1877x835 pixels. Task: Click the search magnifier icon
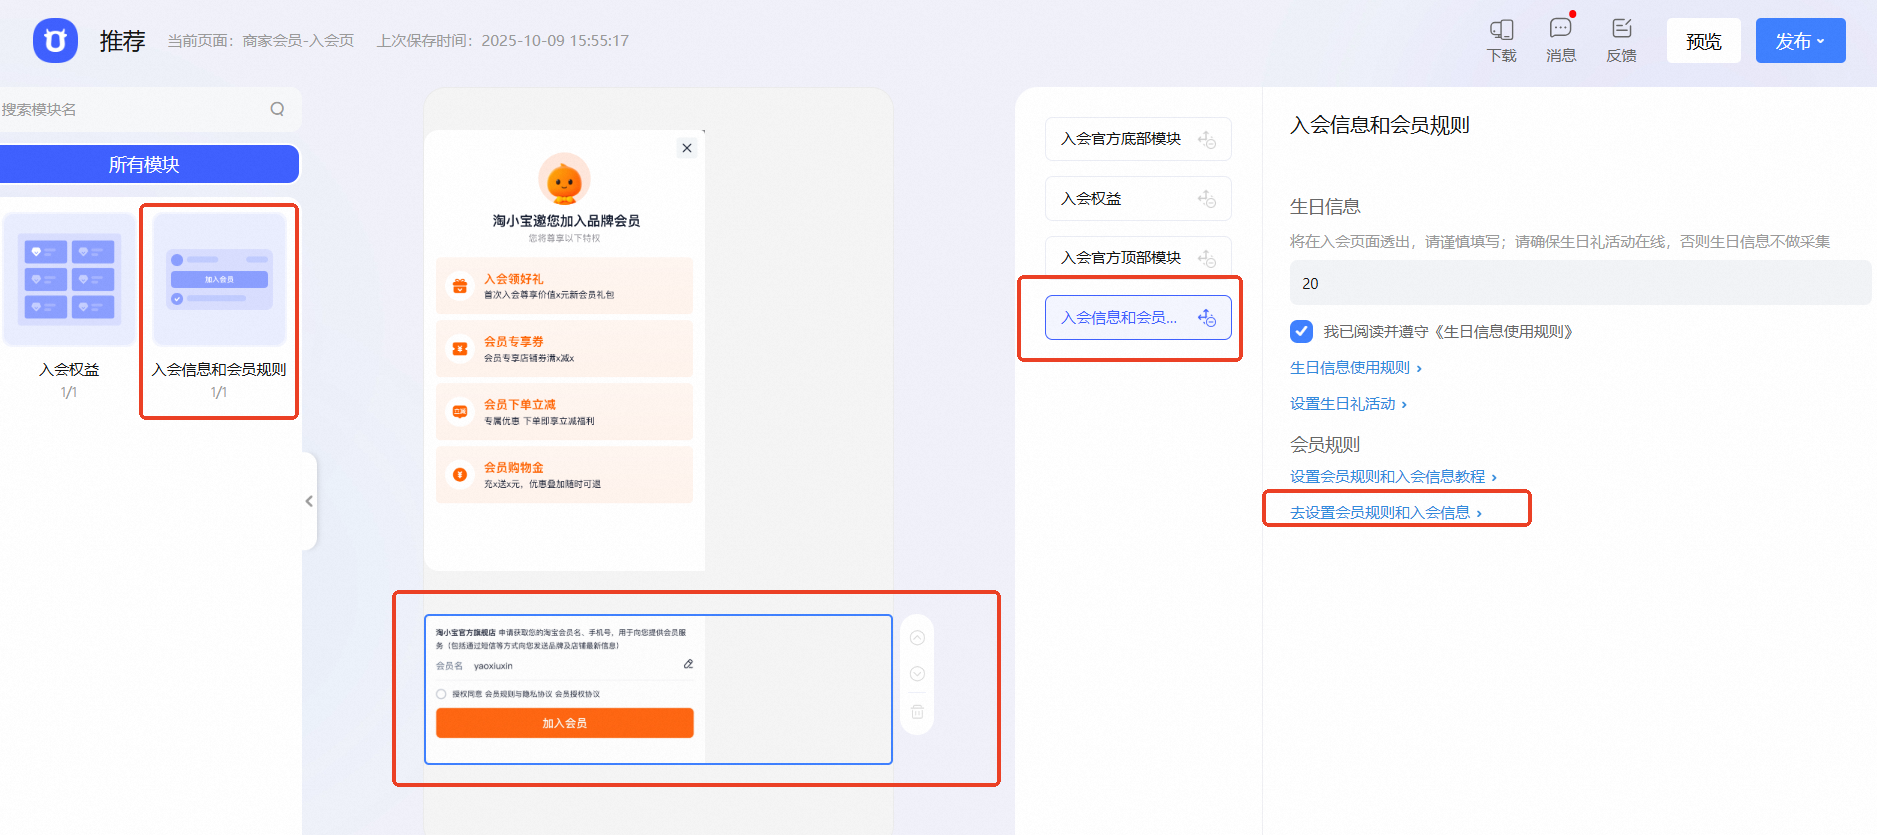[277, 109]
